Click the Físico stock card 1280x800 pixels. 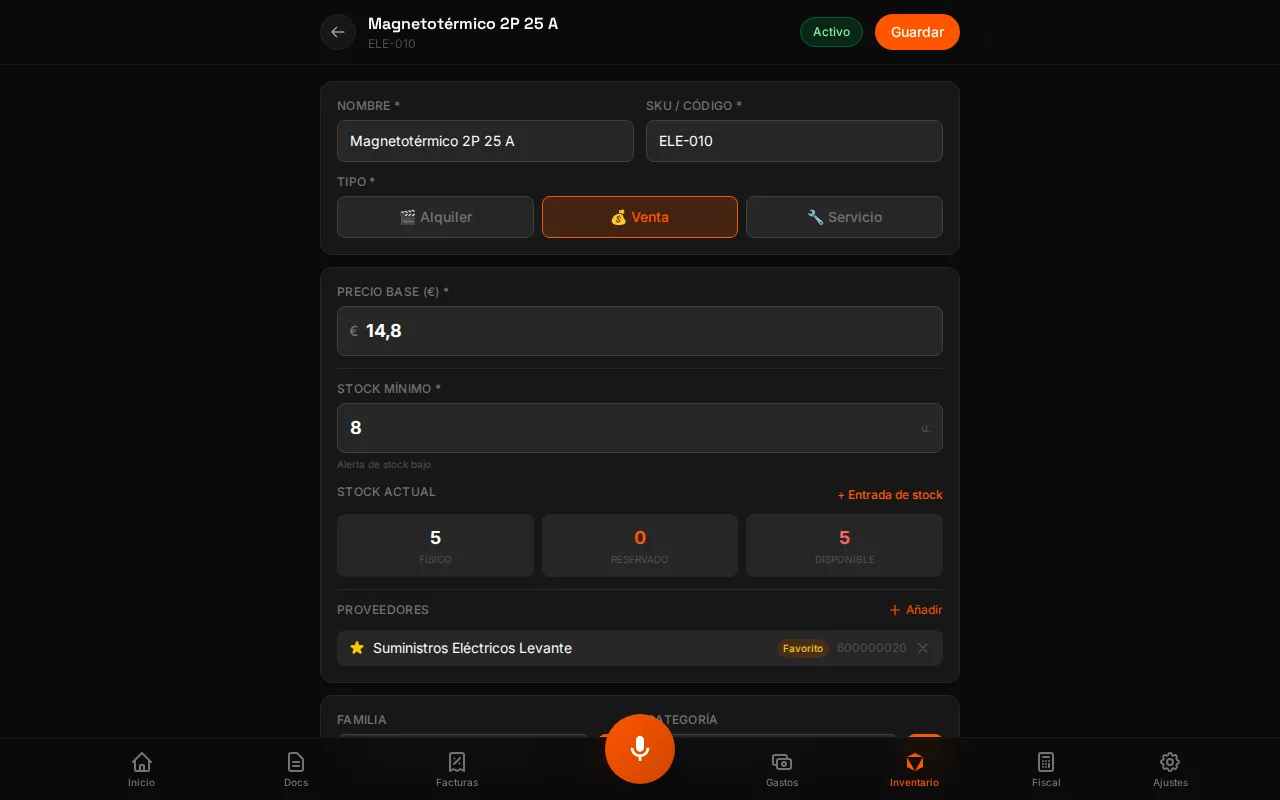coord(435,545)
